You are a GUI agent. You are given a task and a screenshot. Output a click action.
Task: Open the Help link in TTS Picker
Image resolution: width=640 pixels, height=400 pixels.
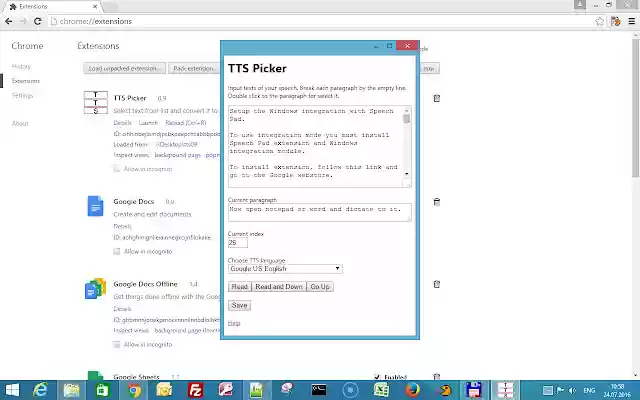234,323
